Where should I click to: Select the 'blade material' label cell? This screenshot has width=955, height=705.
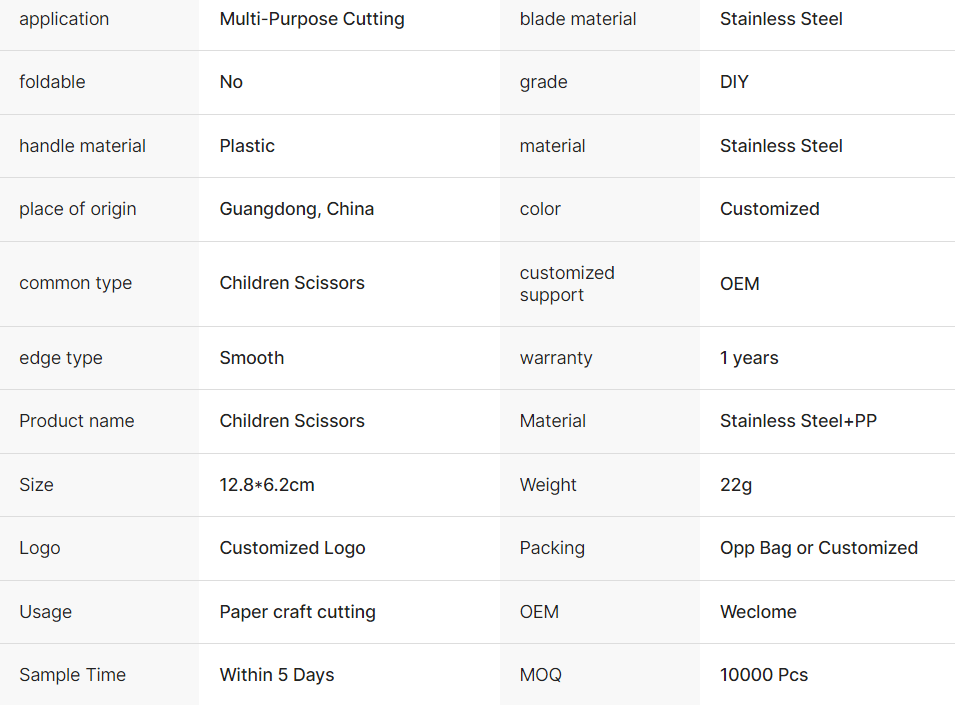pos(578,19)
